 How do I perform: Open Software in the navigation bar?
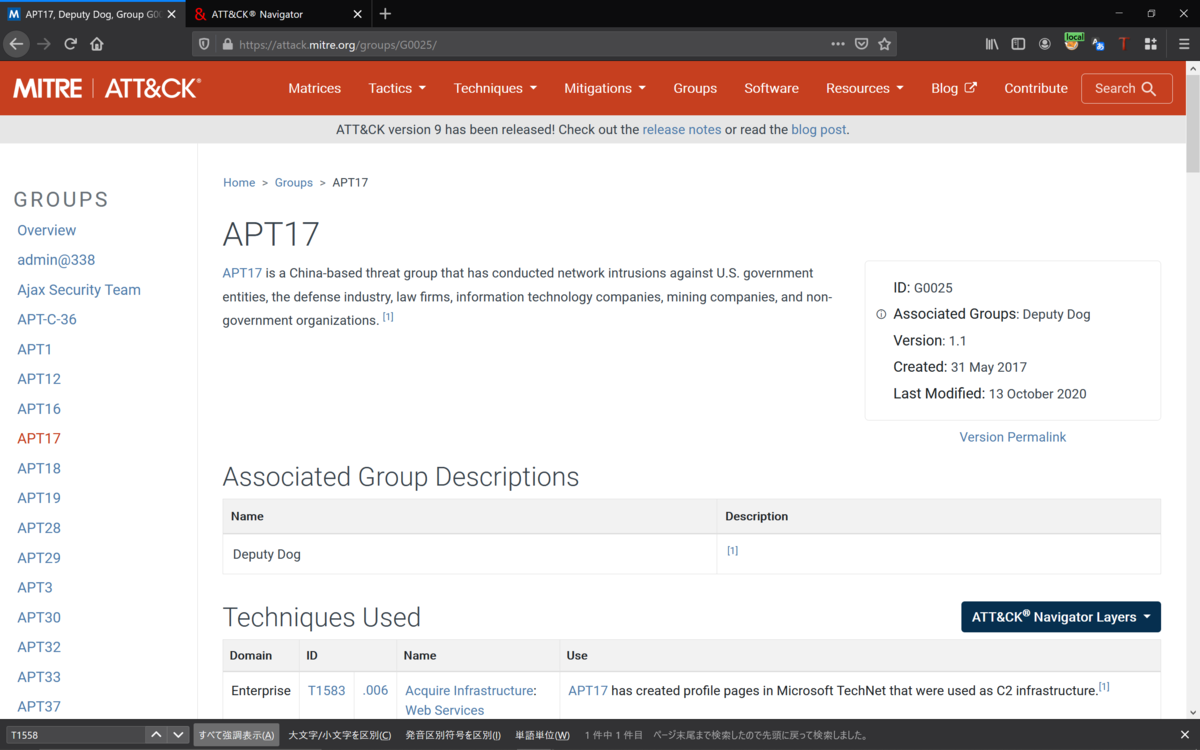(x=772, y=88)
